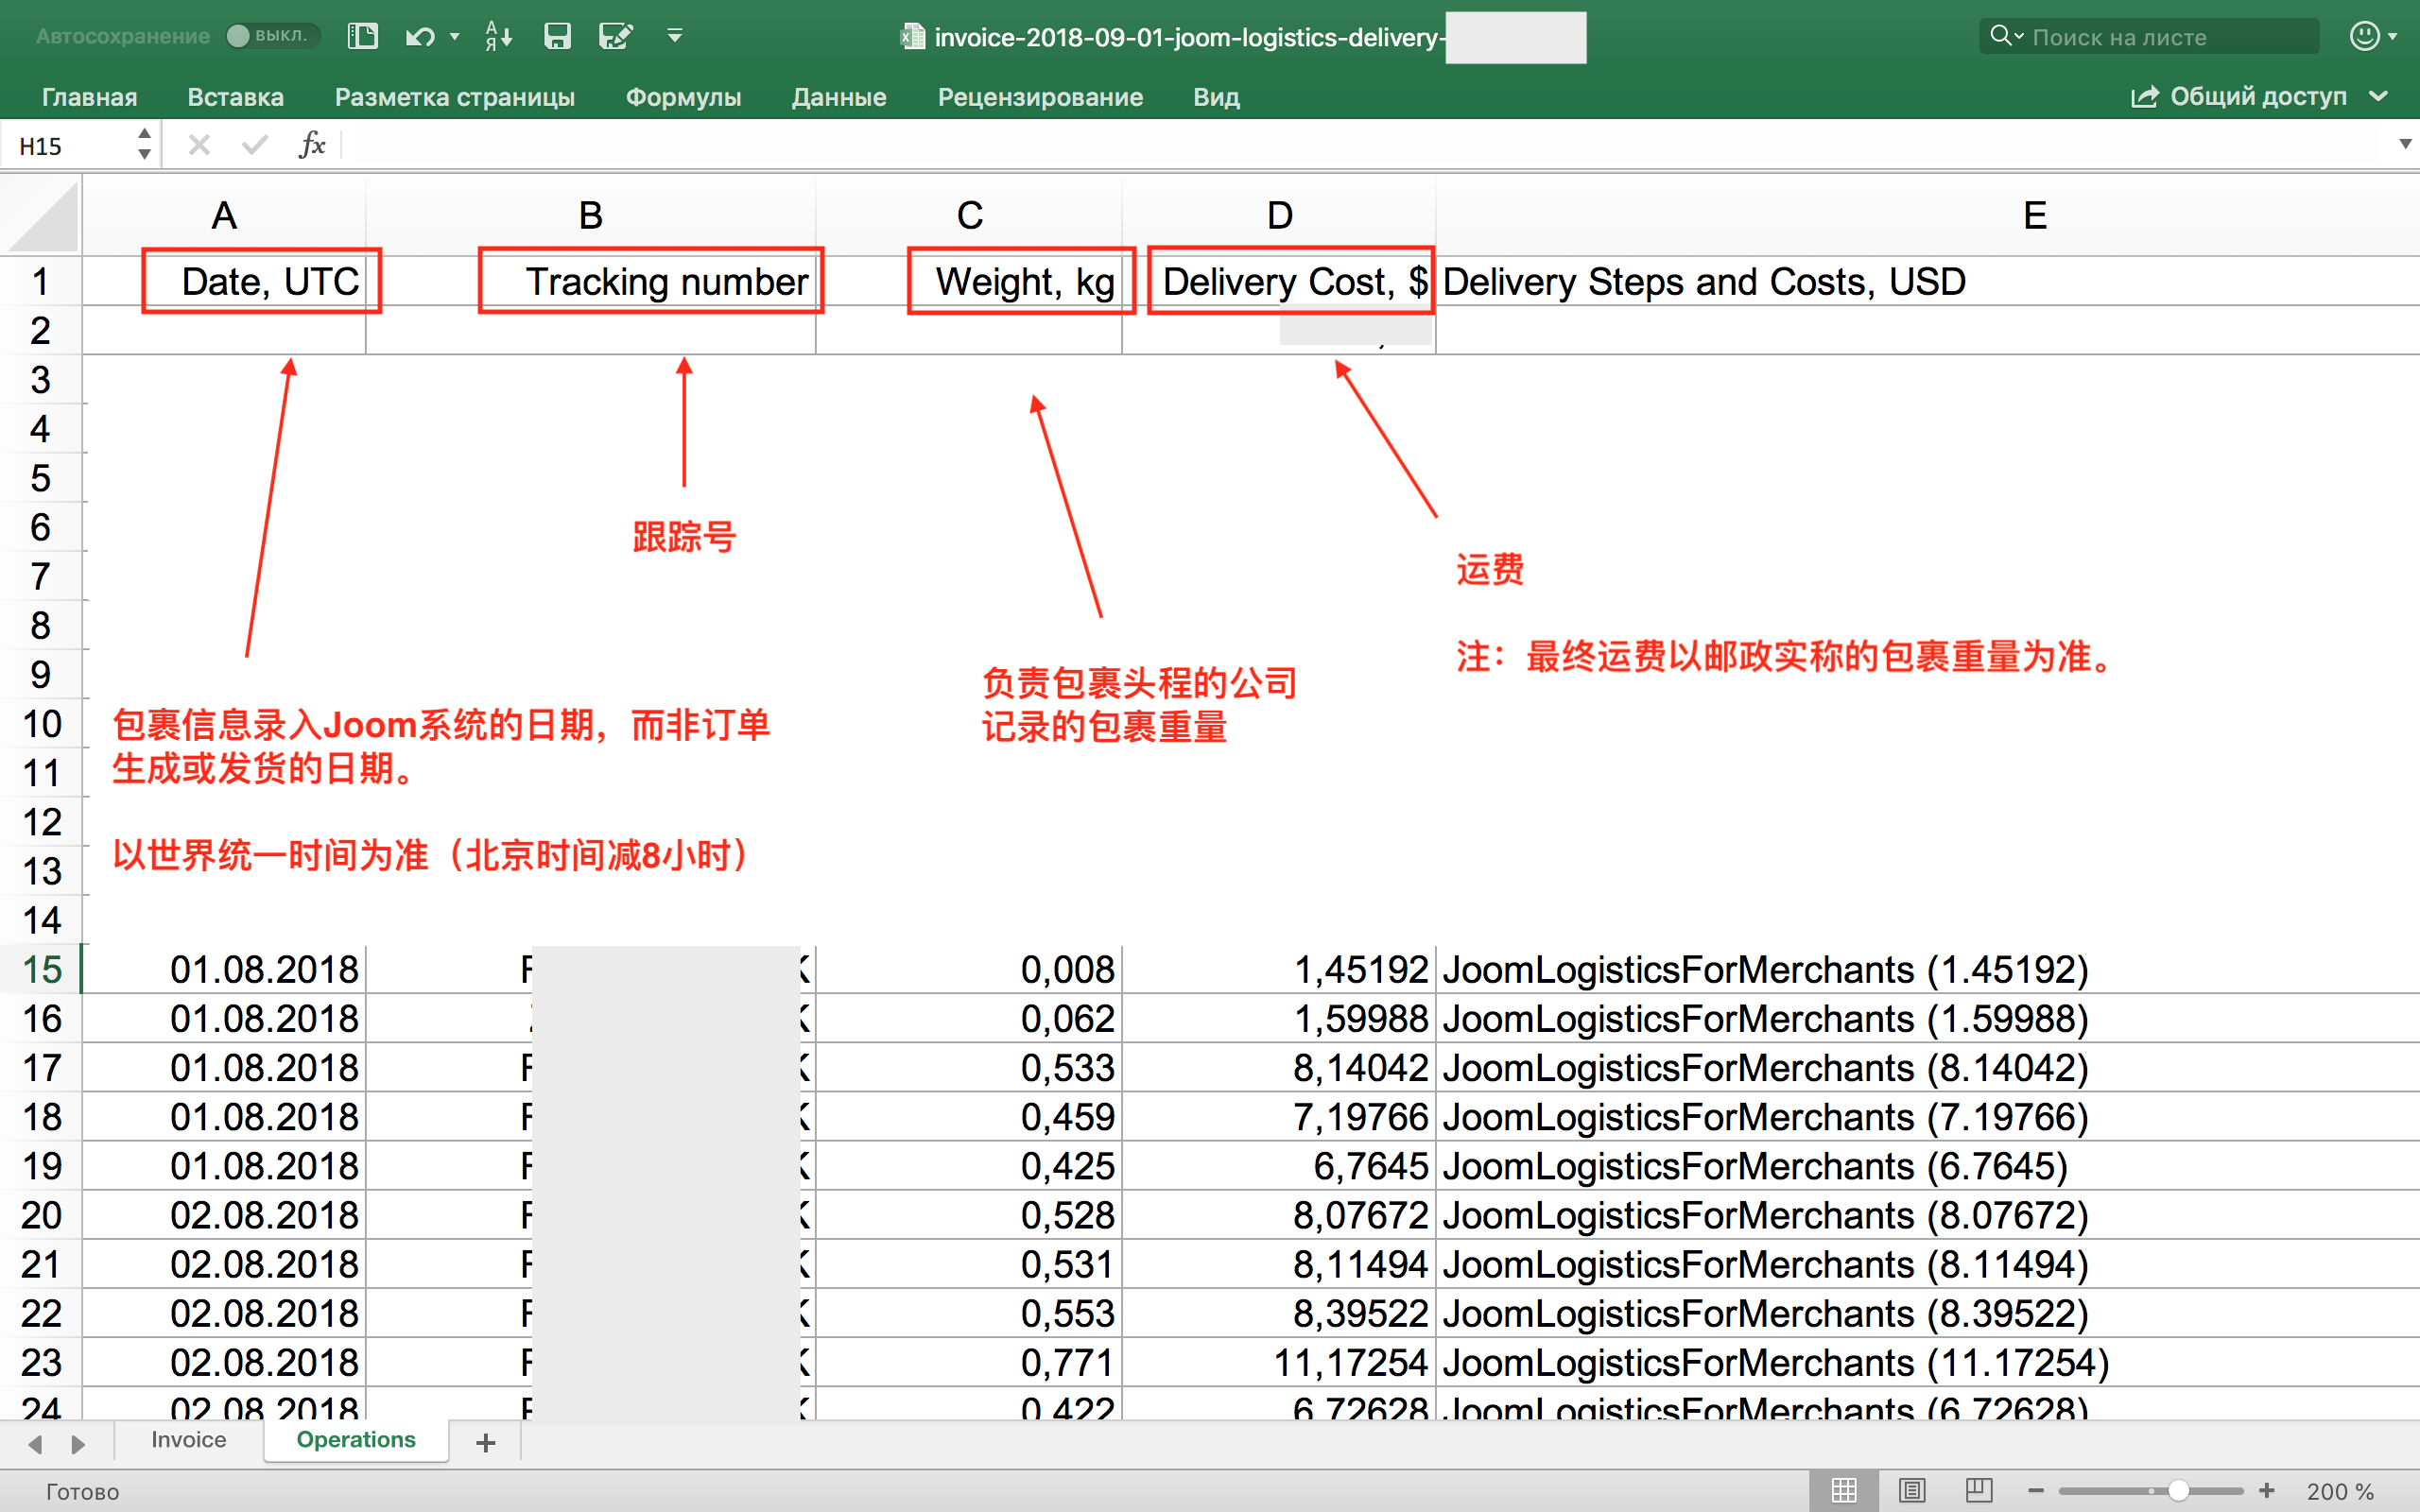Click the zoom in plus button
2420x1512 pixels.
pyautogui.click(x=2267, y=1491)
